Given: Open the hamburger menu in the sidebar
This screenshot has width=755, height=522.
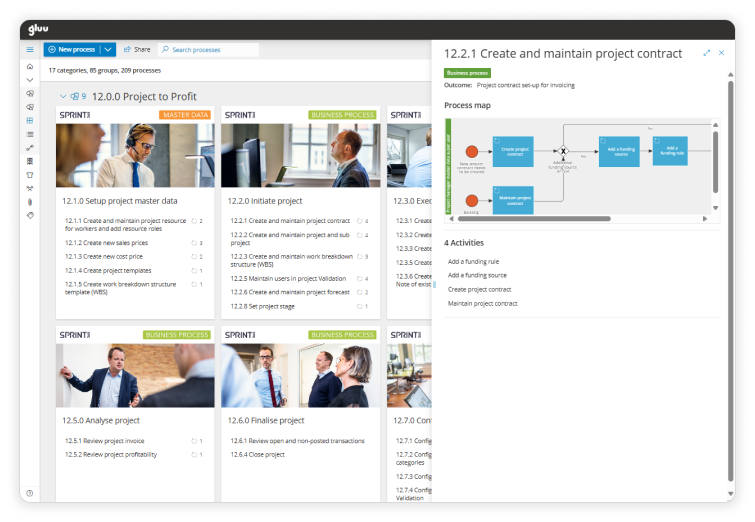Looking at the screenshot, I should click(x=30, y=50).
